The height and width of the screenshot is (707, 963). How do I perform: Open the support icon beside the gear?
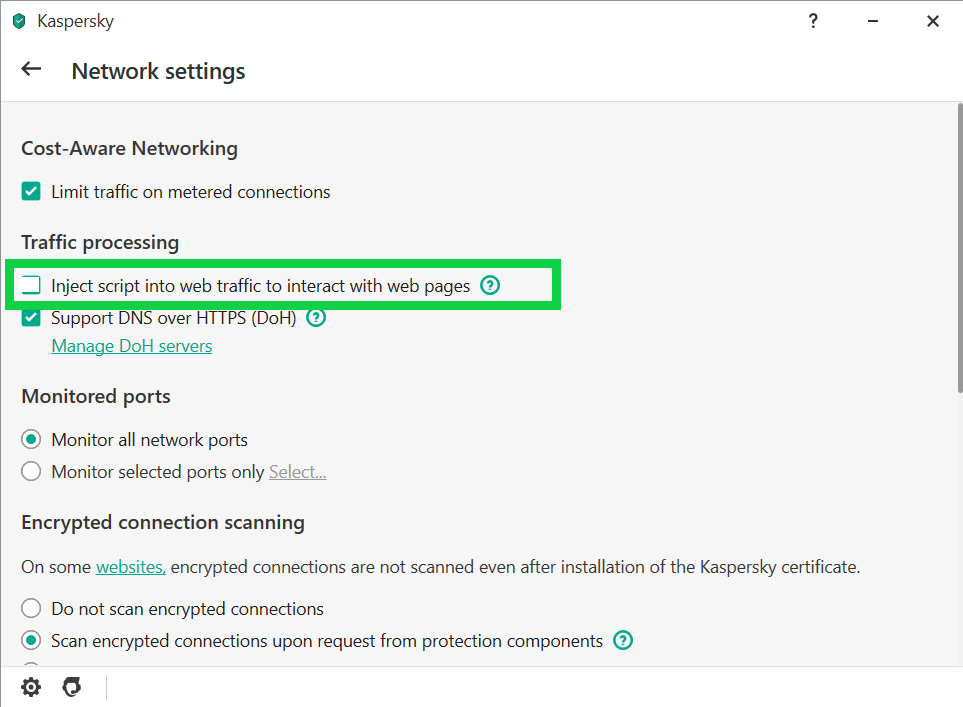[71, 687]
